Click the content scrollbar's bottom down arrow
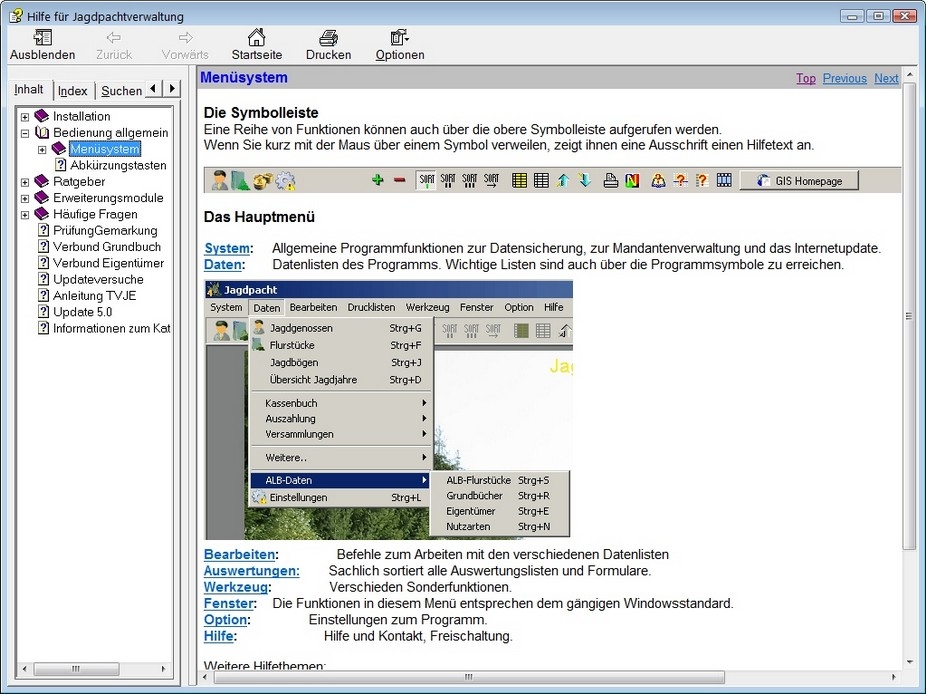This screenshot has width=926, height=694. point(909,663)
